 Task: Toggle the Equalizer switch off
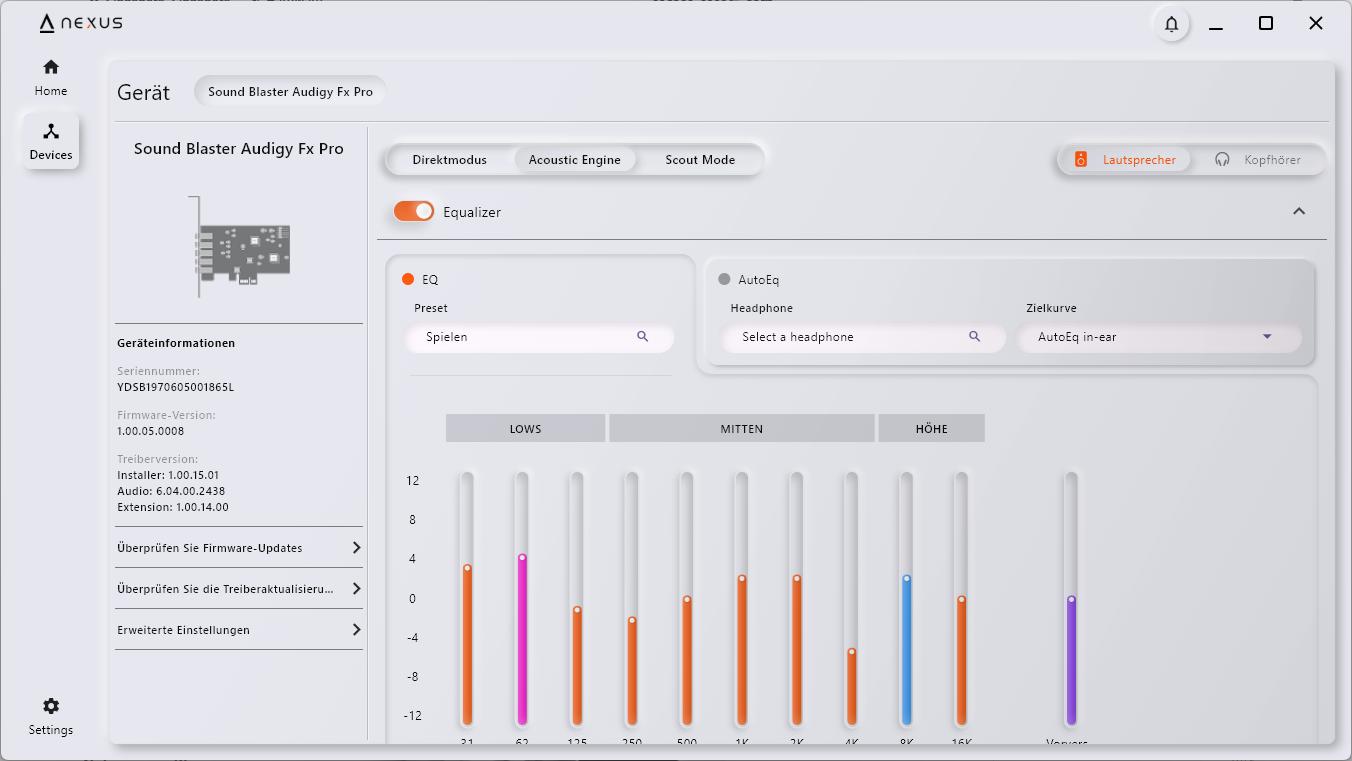point(414,212)
